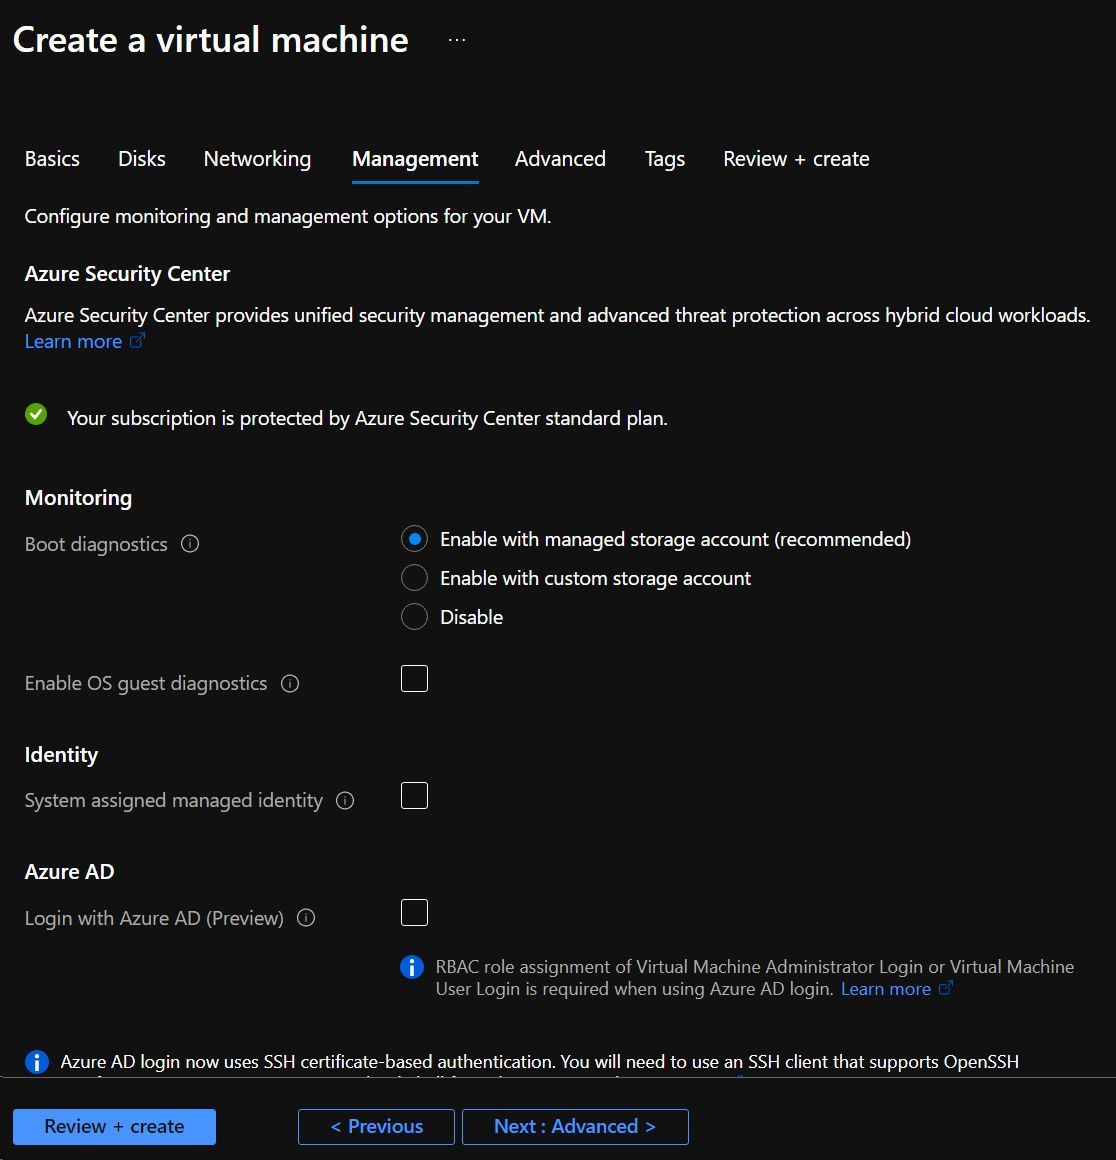Click the green subscription protected checkmark icon
The image size is (1116, 1160).
(36, 414)
